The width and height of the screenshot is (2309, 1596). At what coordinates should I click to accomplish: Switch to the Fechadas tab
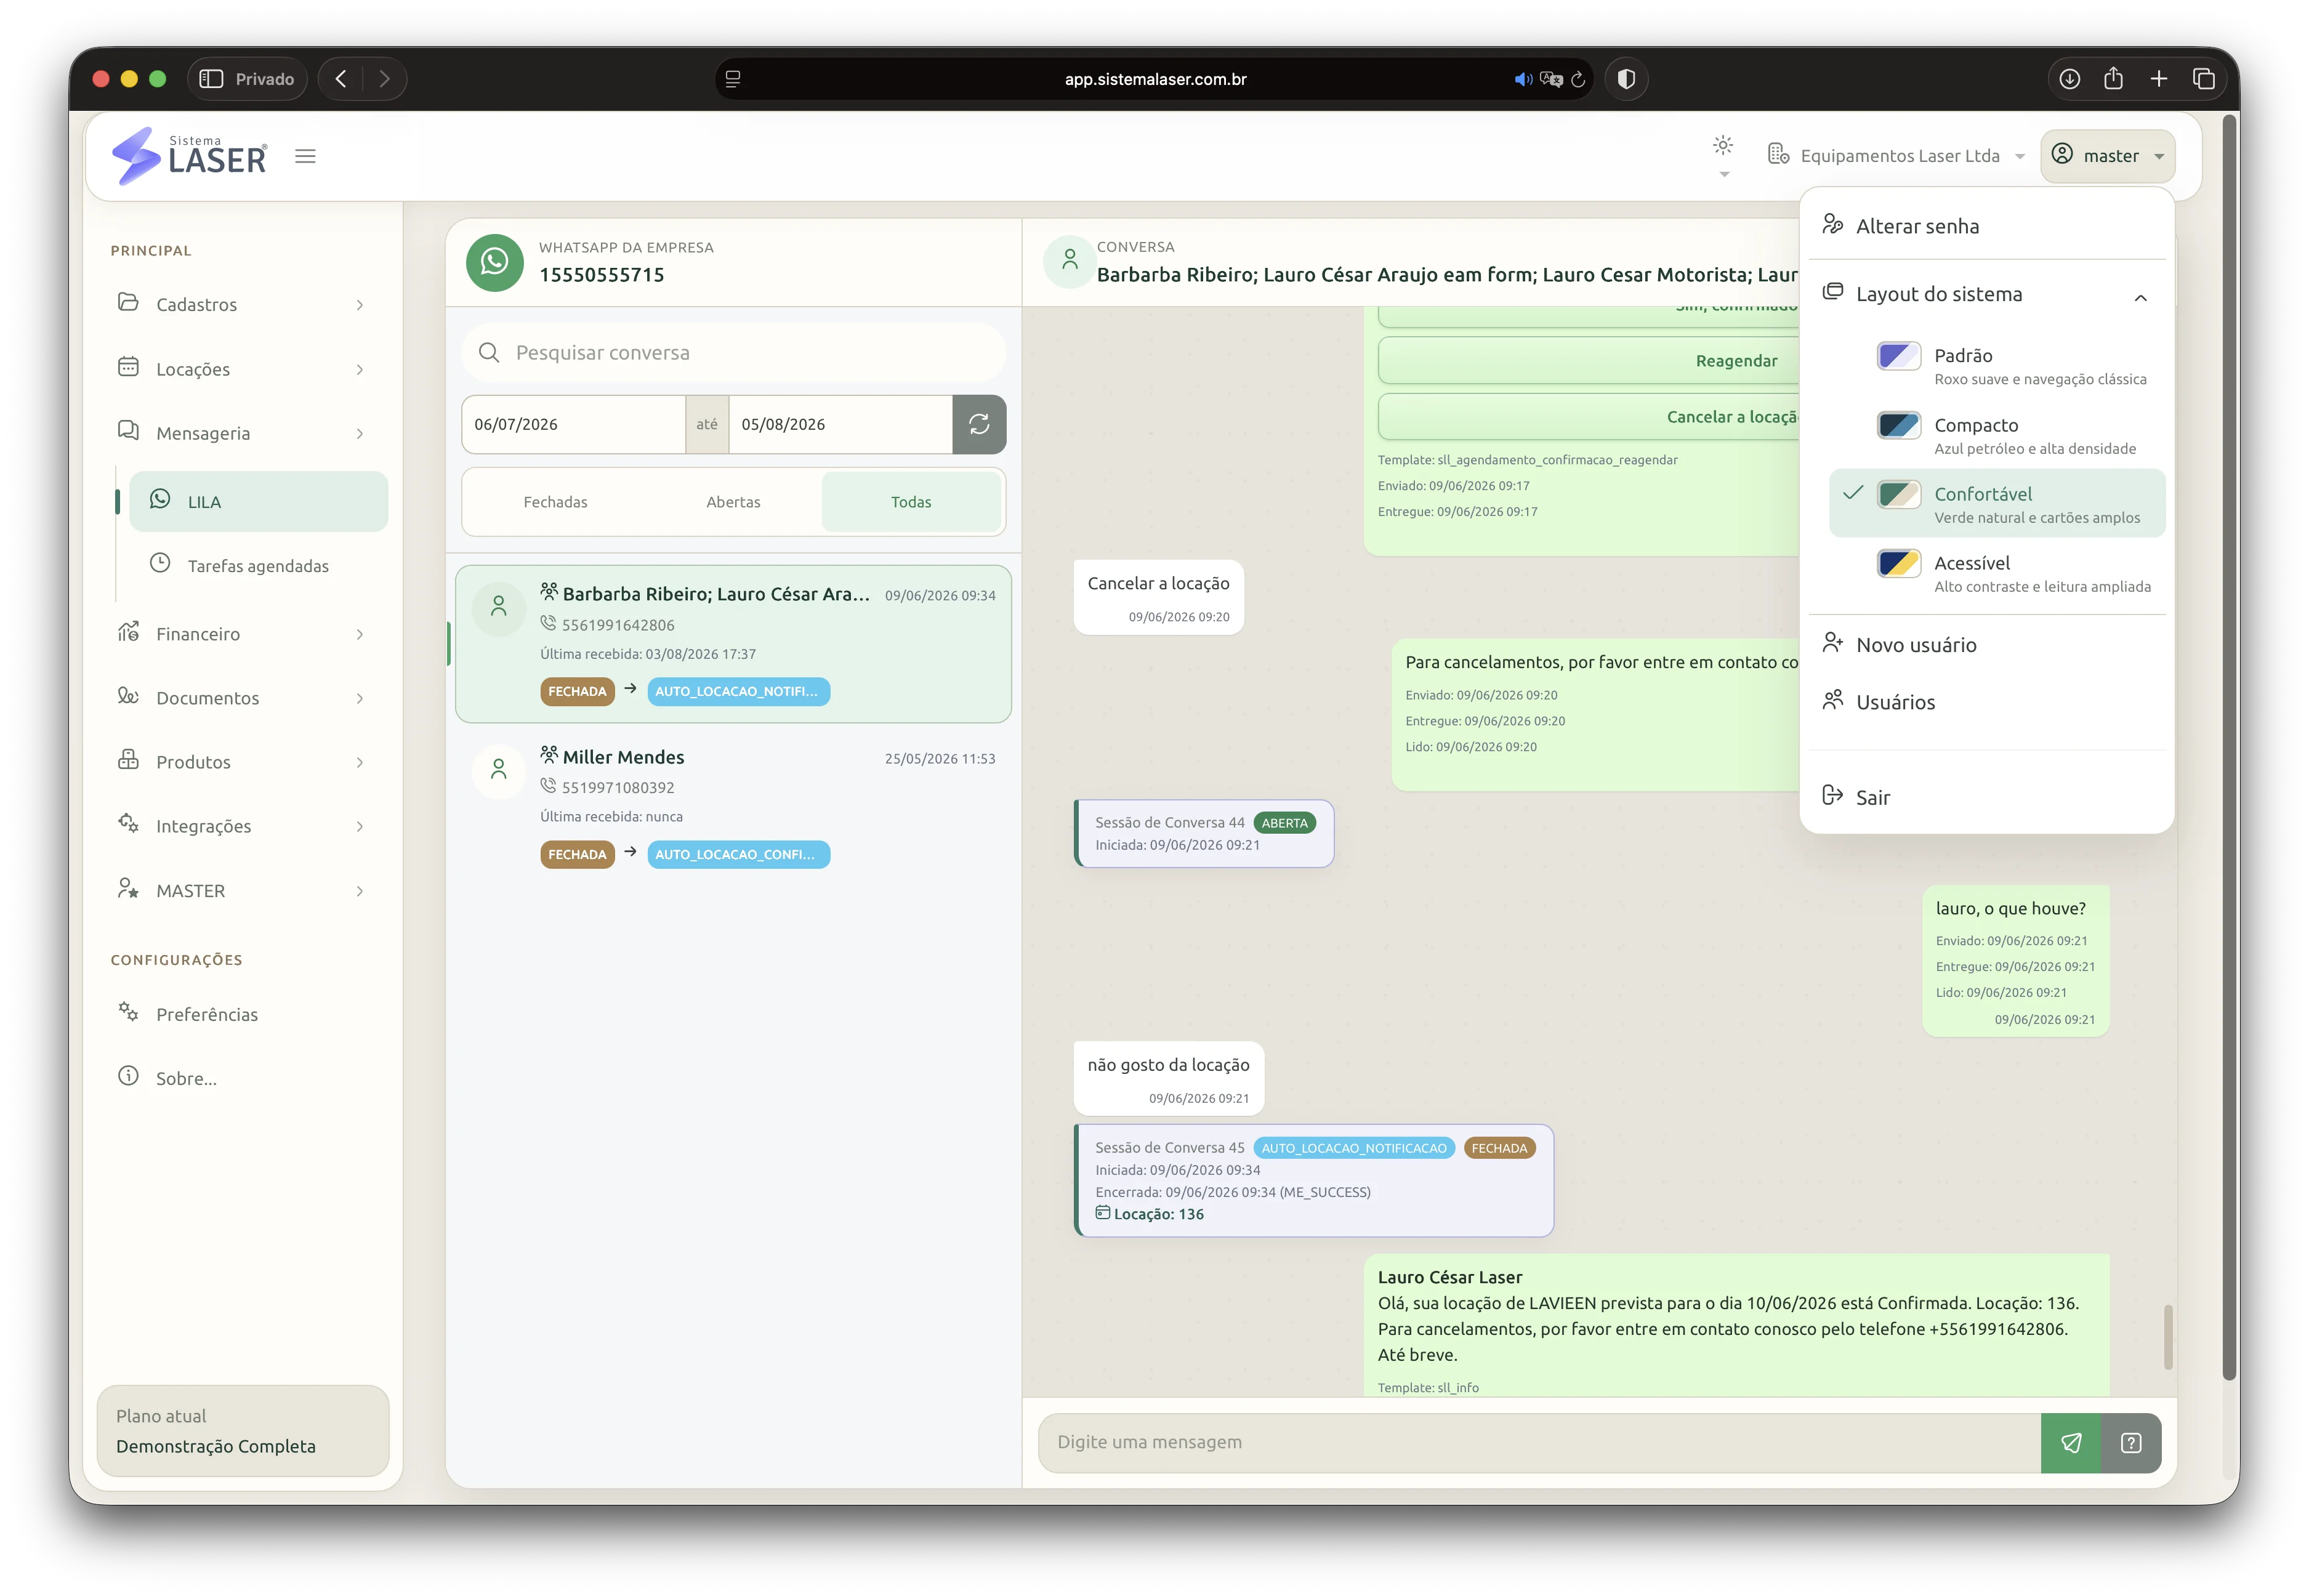pos(555,502)
